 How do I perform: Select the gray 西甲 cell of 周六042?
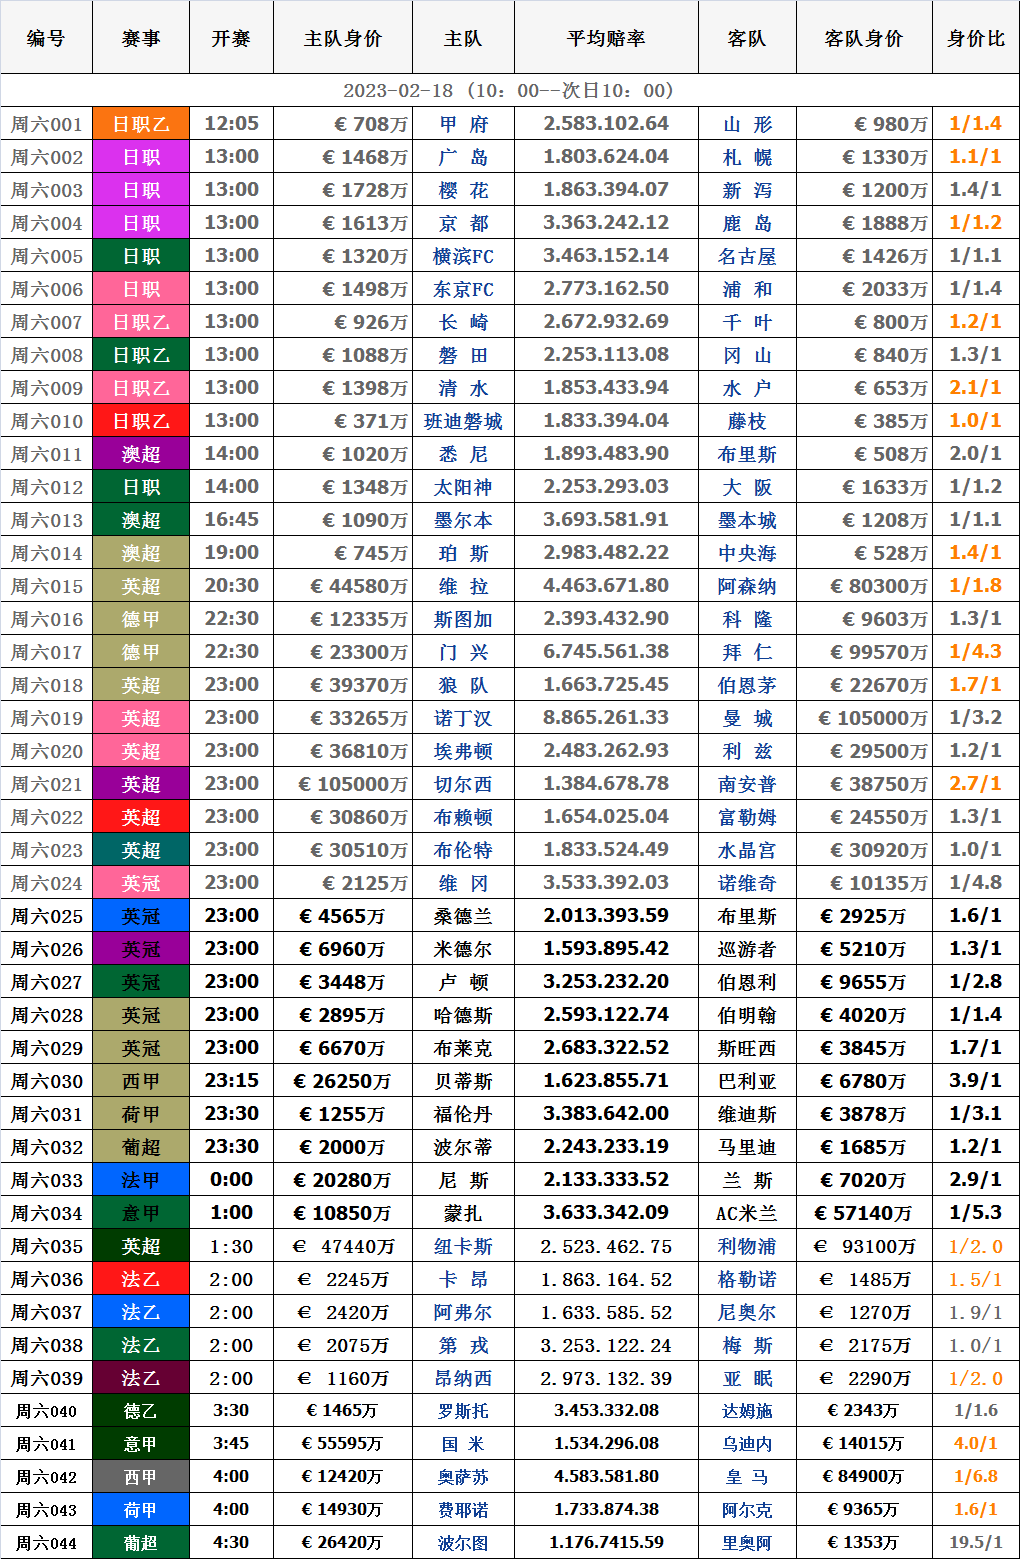tap(141, 1477)
